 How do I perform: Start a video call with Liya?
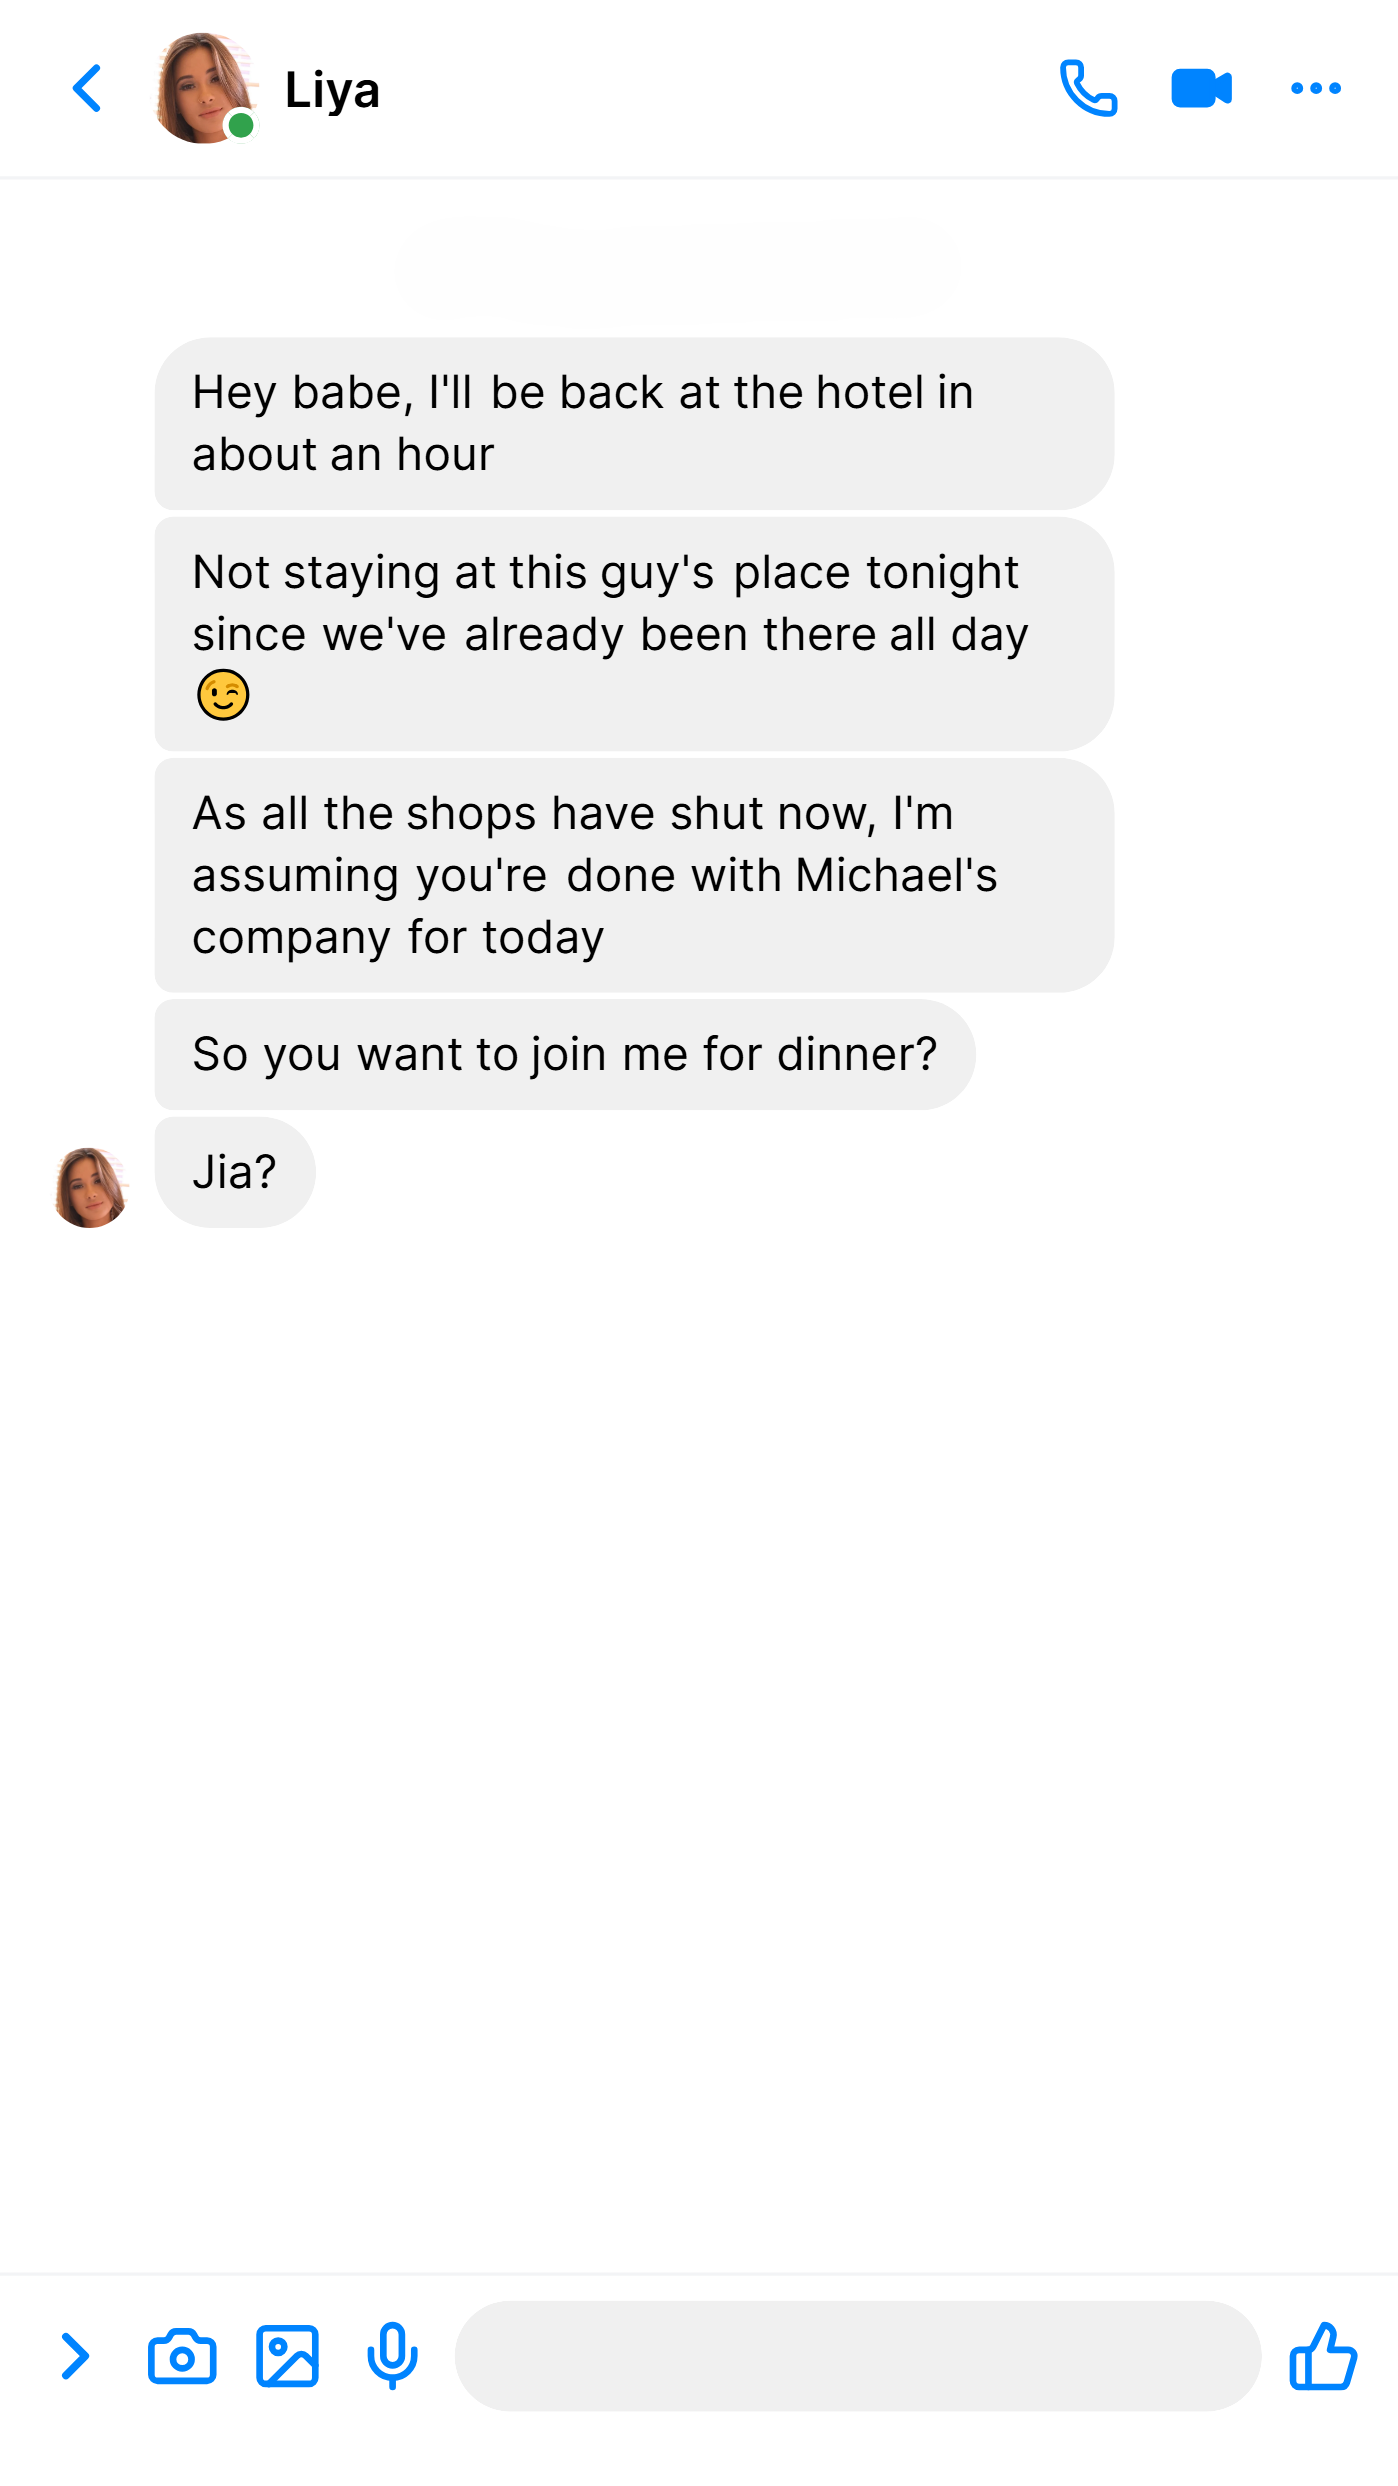1201,88
